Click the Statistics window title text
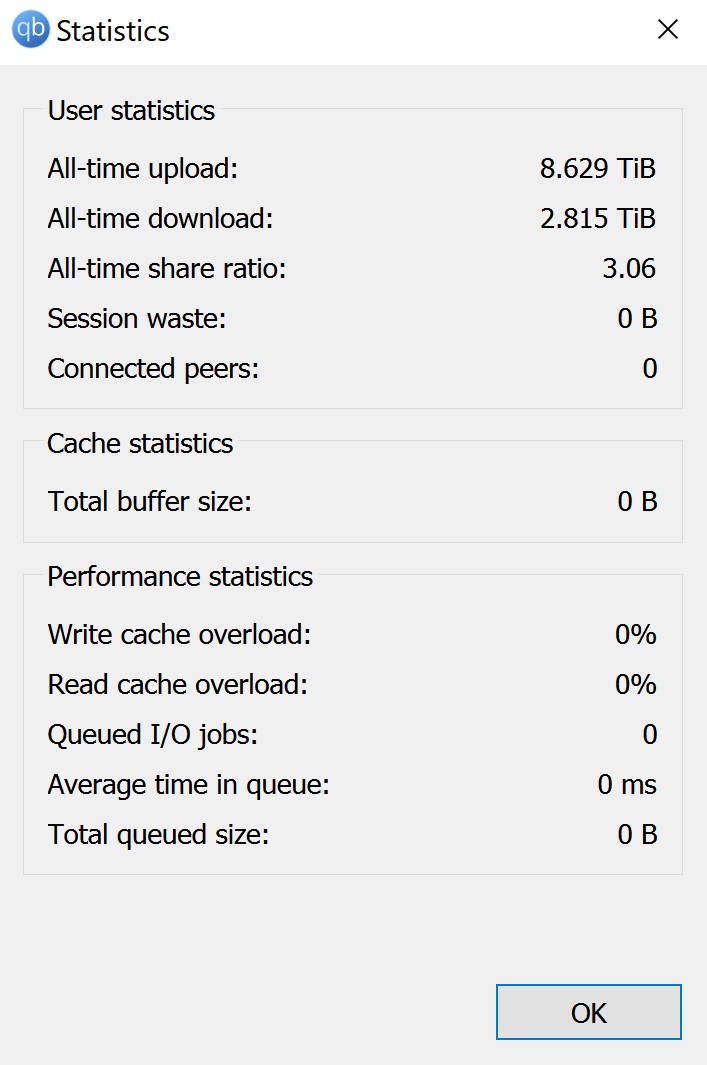Viewport: 707px width, 1065px height. pyautogui.click(x=113, y=31)
